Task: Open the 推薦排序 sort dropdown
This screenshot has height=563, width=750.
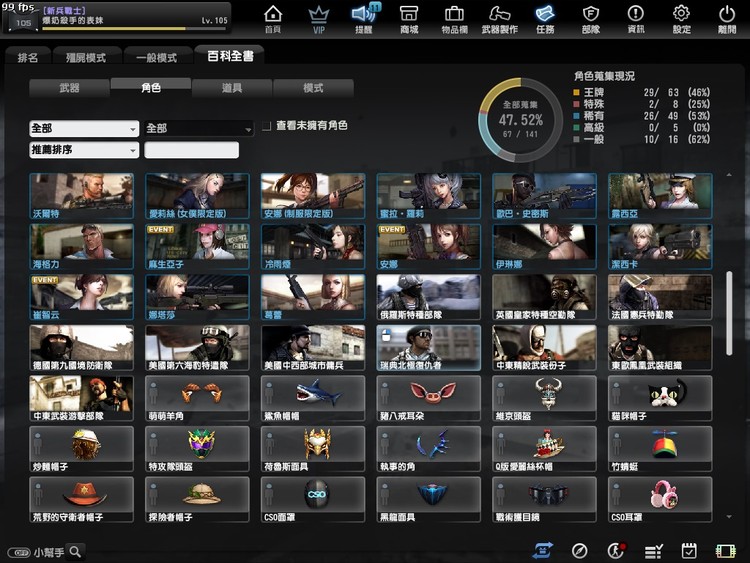Action: pyautogui.click(x=84, y=150)
